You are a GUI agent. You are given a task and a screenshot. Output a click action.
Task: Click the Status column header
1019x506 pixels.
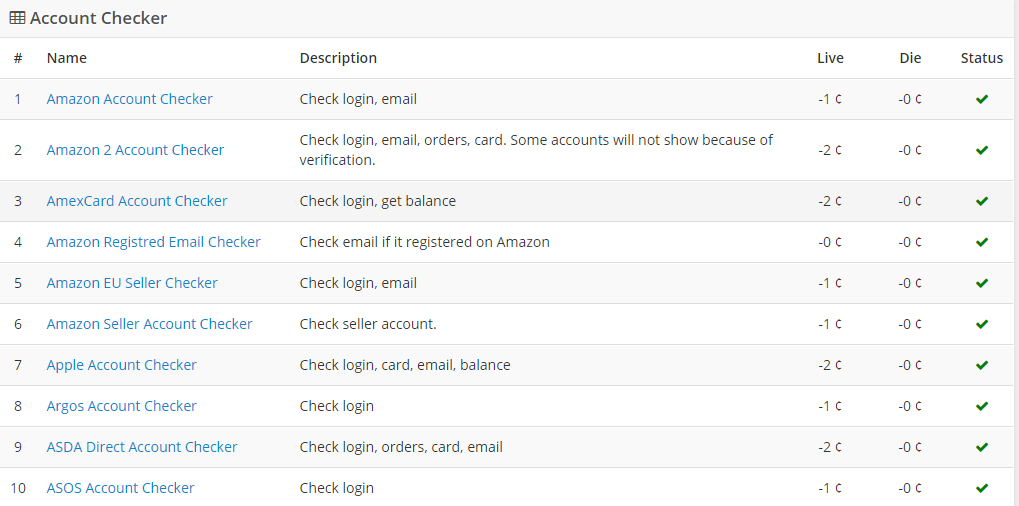[981, 58]
